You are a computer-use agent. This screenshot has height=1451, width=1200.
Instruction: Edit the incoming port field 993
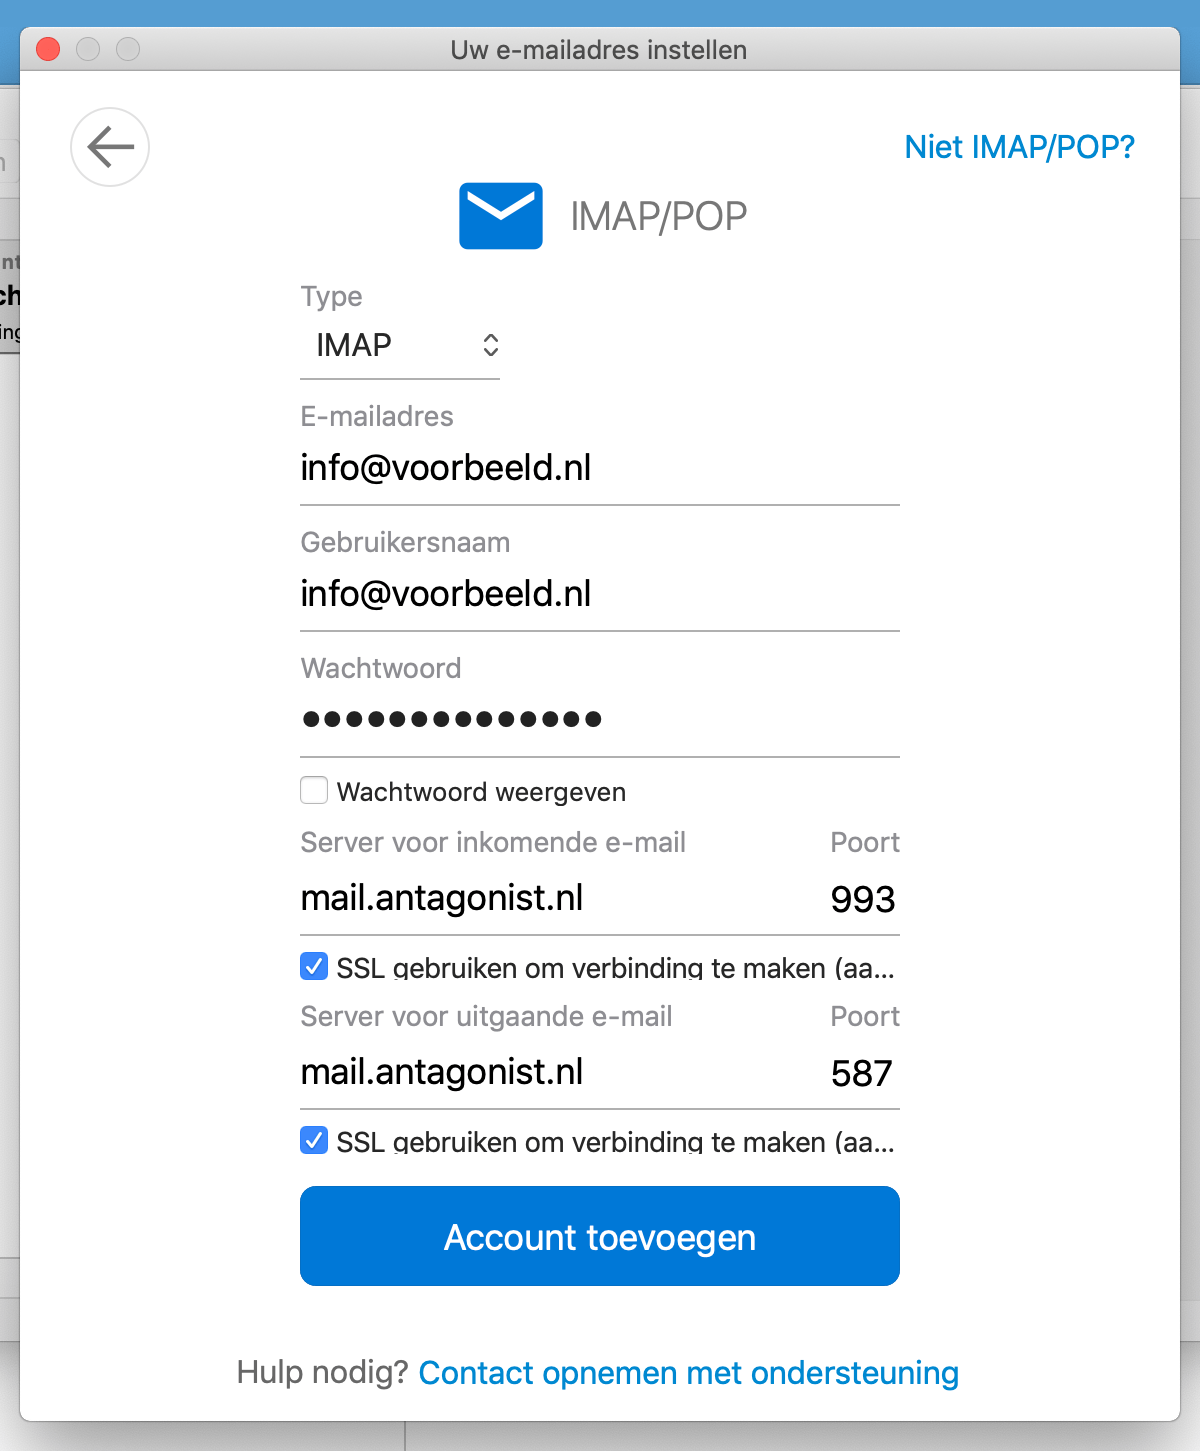point(863,899)
